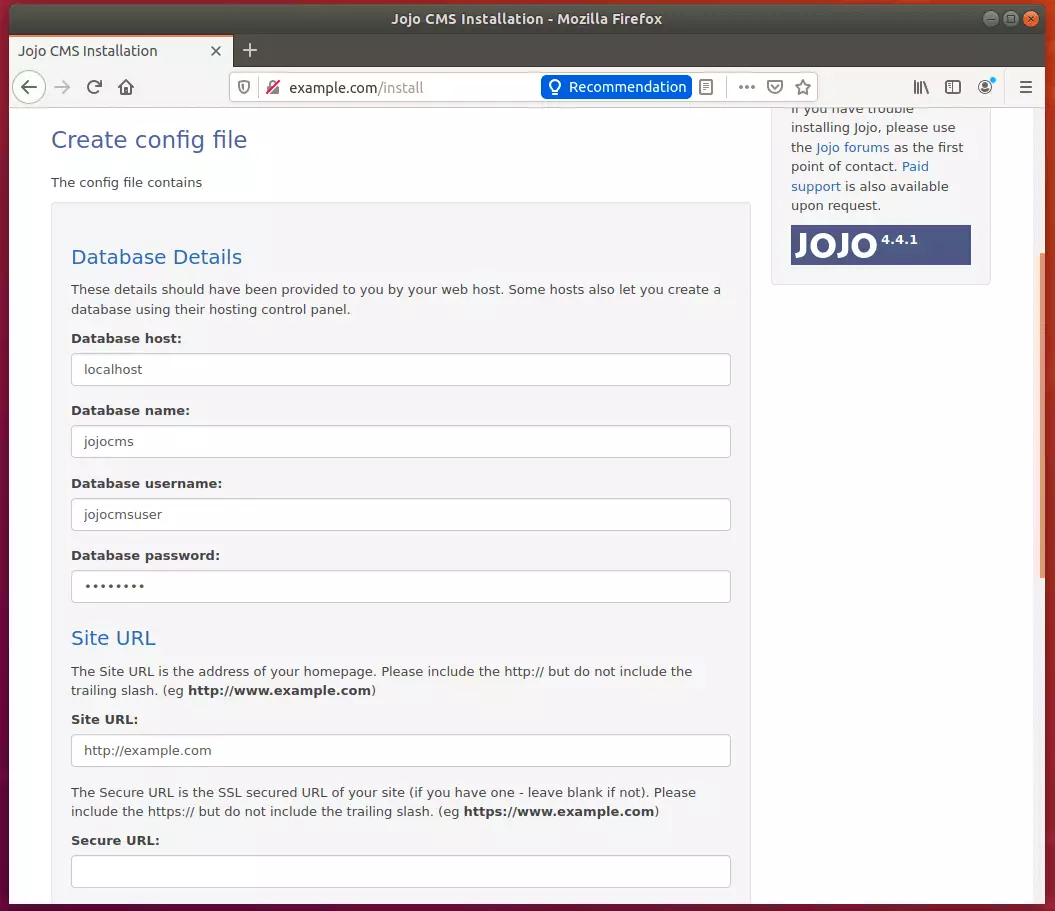Click the Site URL section heading
The height and width of the screenshot is (911, 1055).
pos(113,638)
